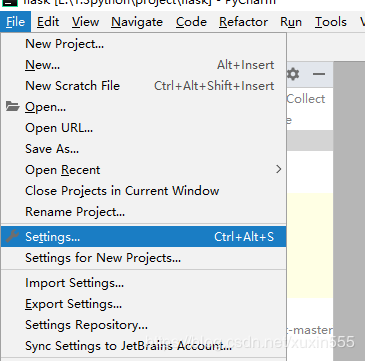Click the folder icon next to Open
The image size is (365, 361).
(13, 107)
